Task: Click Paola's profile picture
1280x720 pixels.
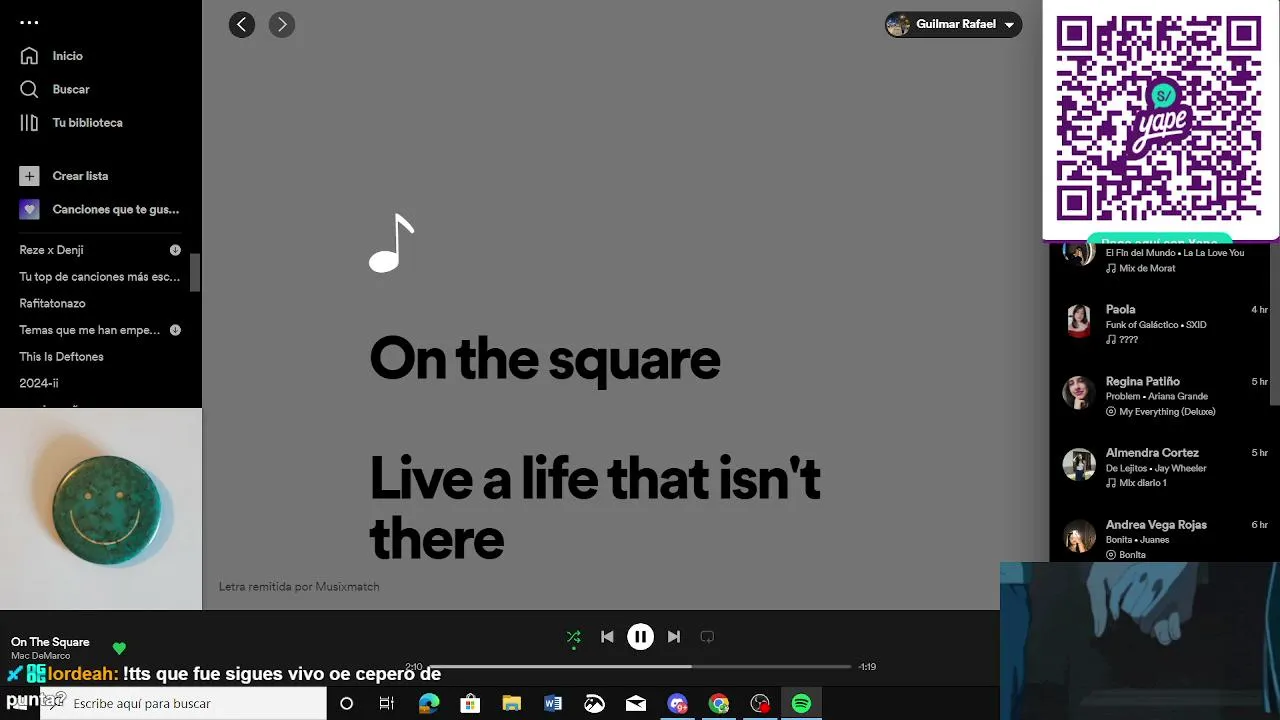Action: [1079, 320]
